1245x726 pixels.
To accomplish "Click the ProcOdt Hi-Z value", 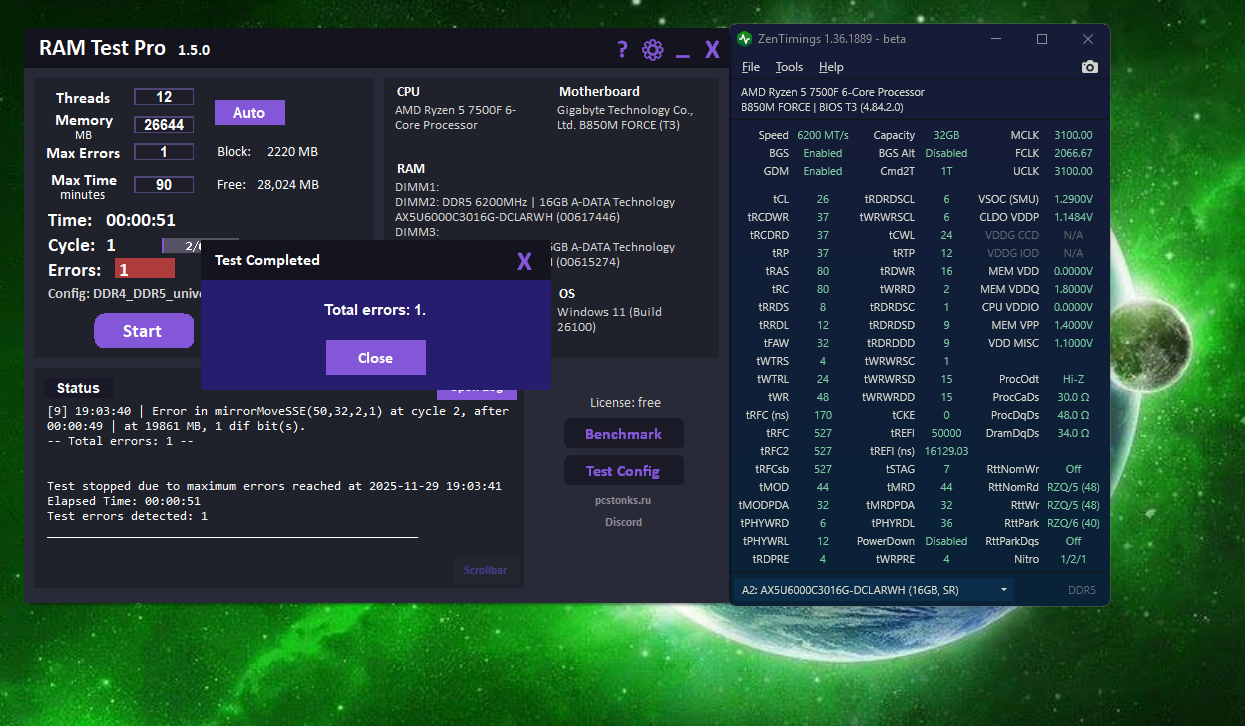I will tap(1073, 379).
